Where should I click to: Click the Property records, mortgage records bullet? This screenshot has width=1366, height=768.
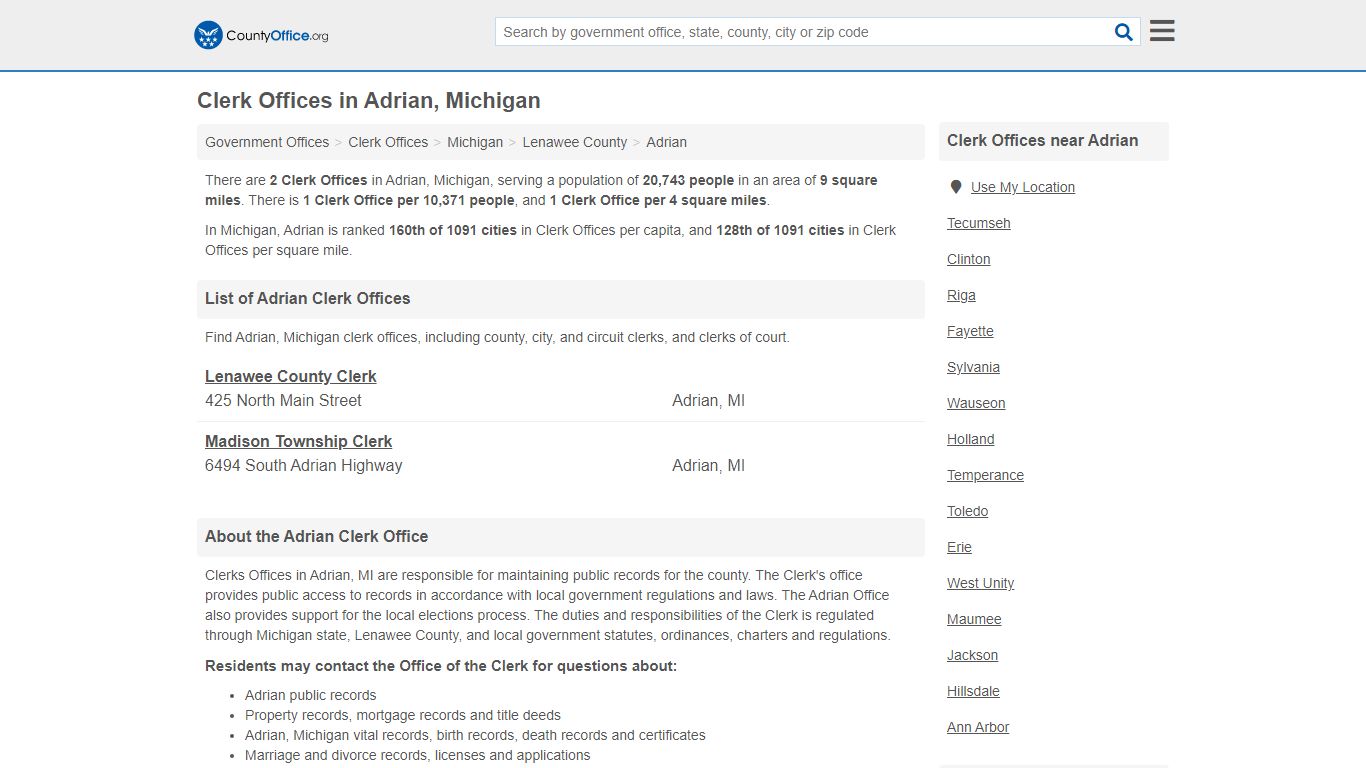(403, 715)
